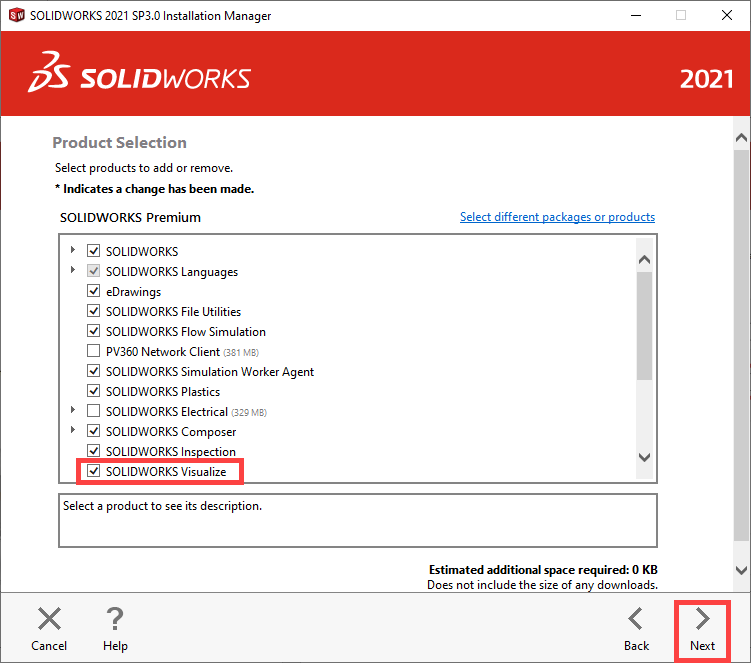751x663 pixels.
Task: Uncheck the SOLIDWORKS Composer checkbox
Action: (x=93, y=431)
